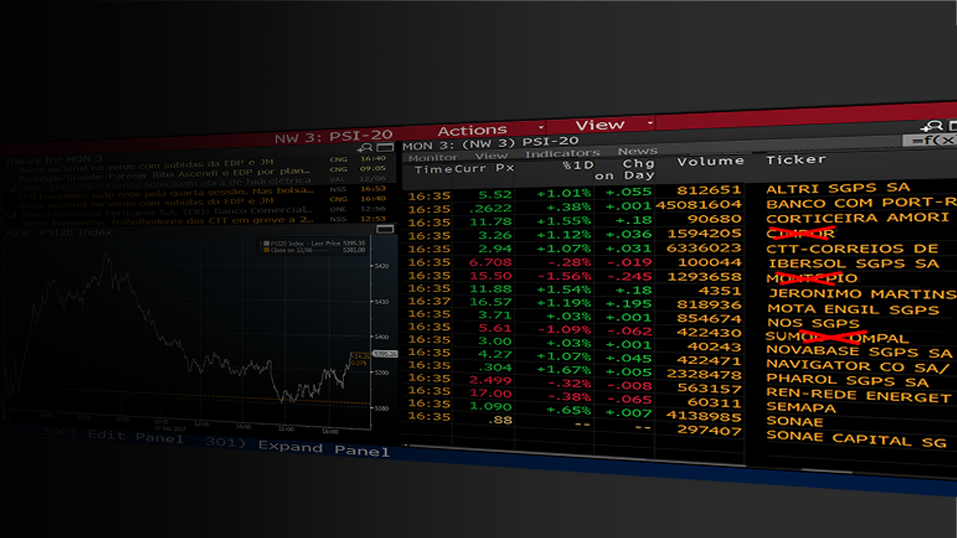Sort by the Volume column header

coord(710,161)
